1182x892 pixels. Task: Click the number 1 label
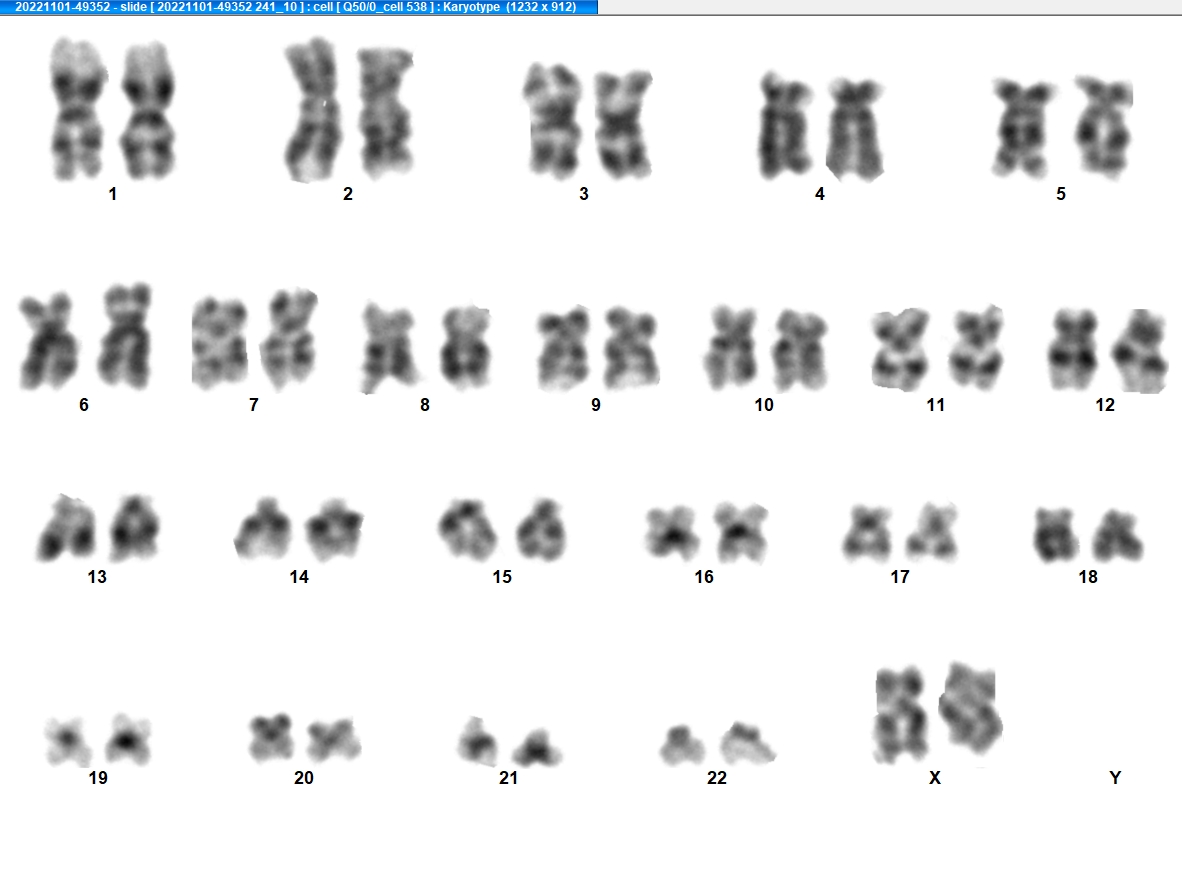[112, 194]
